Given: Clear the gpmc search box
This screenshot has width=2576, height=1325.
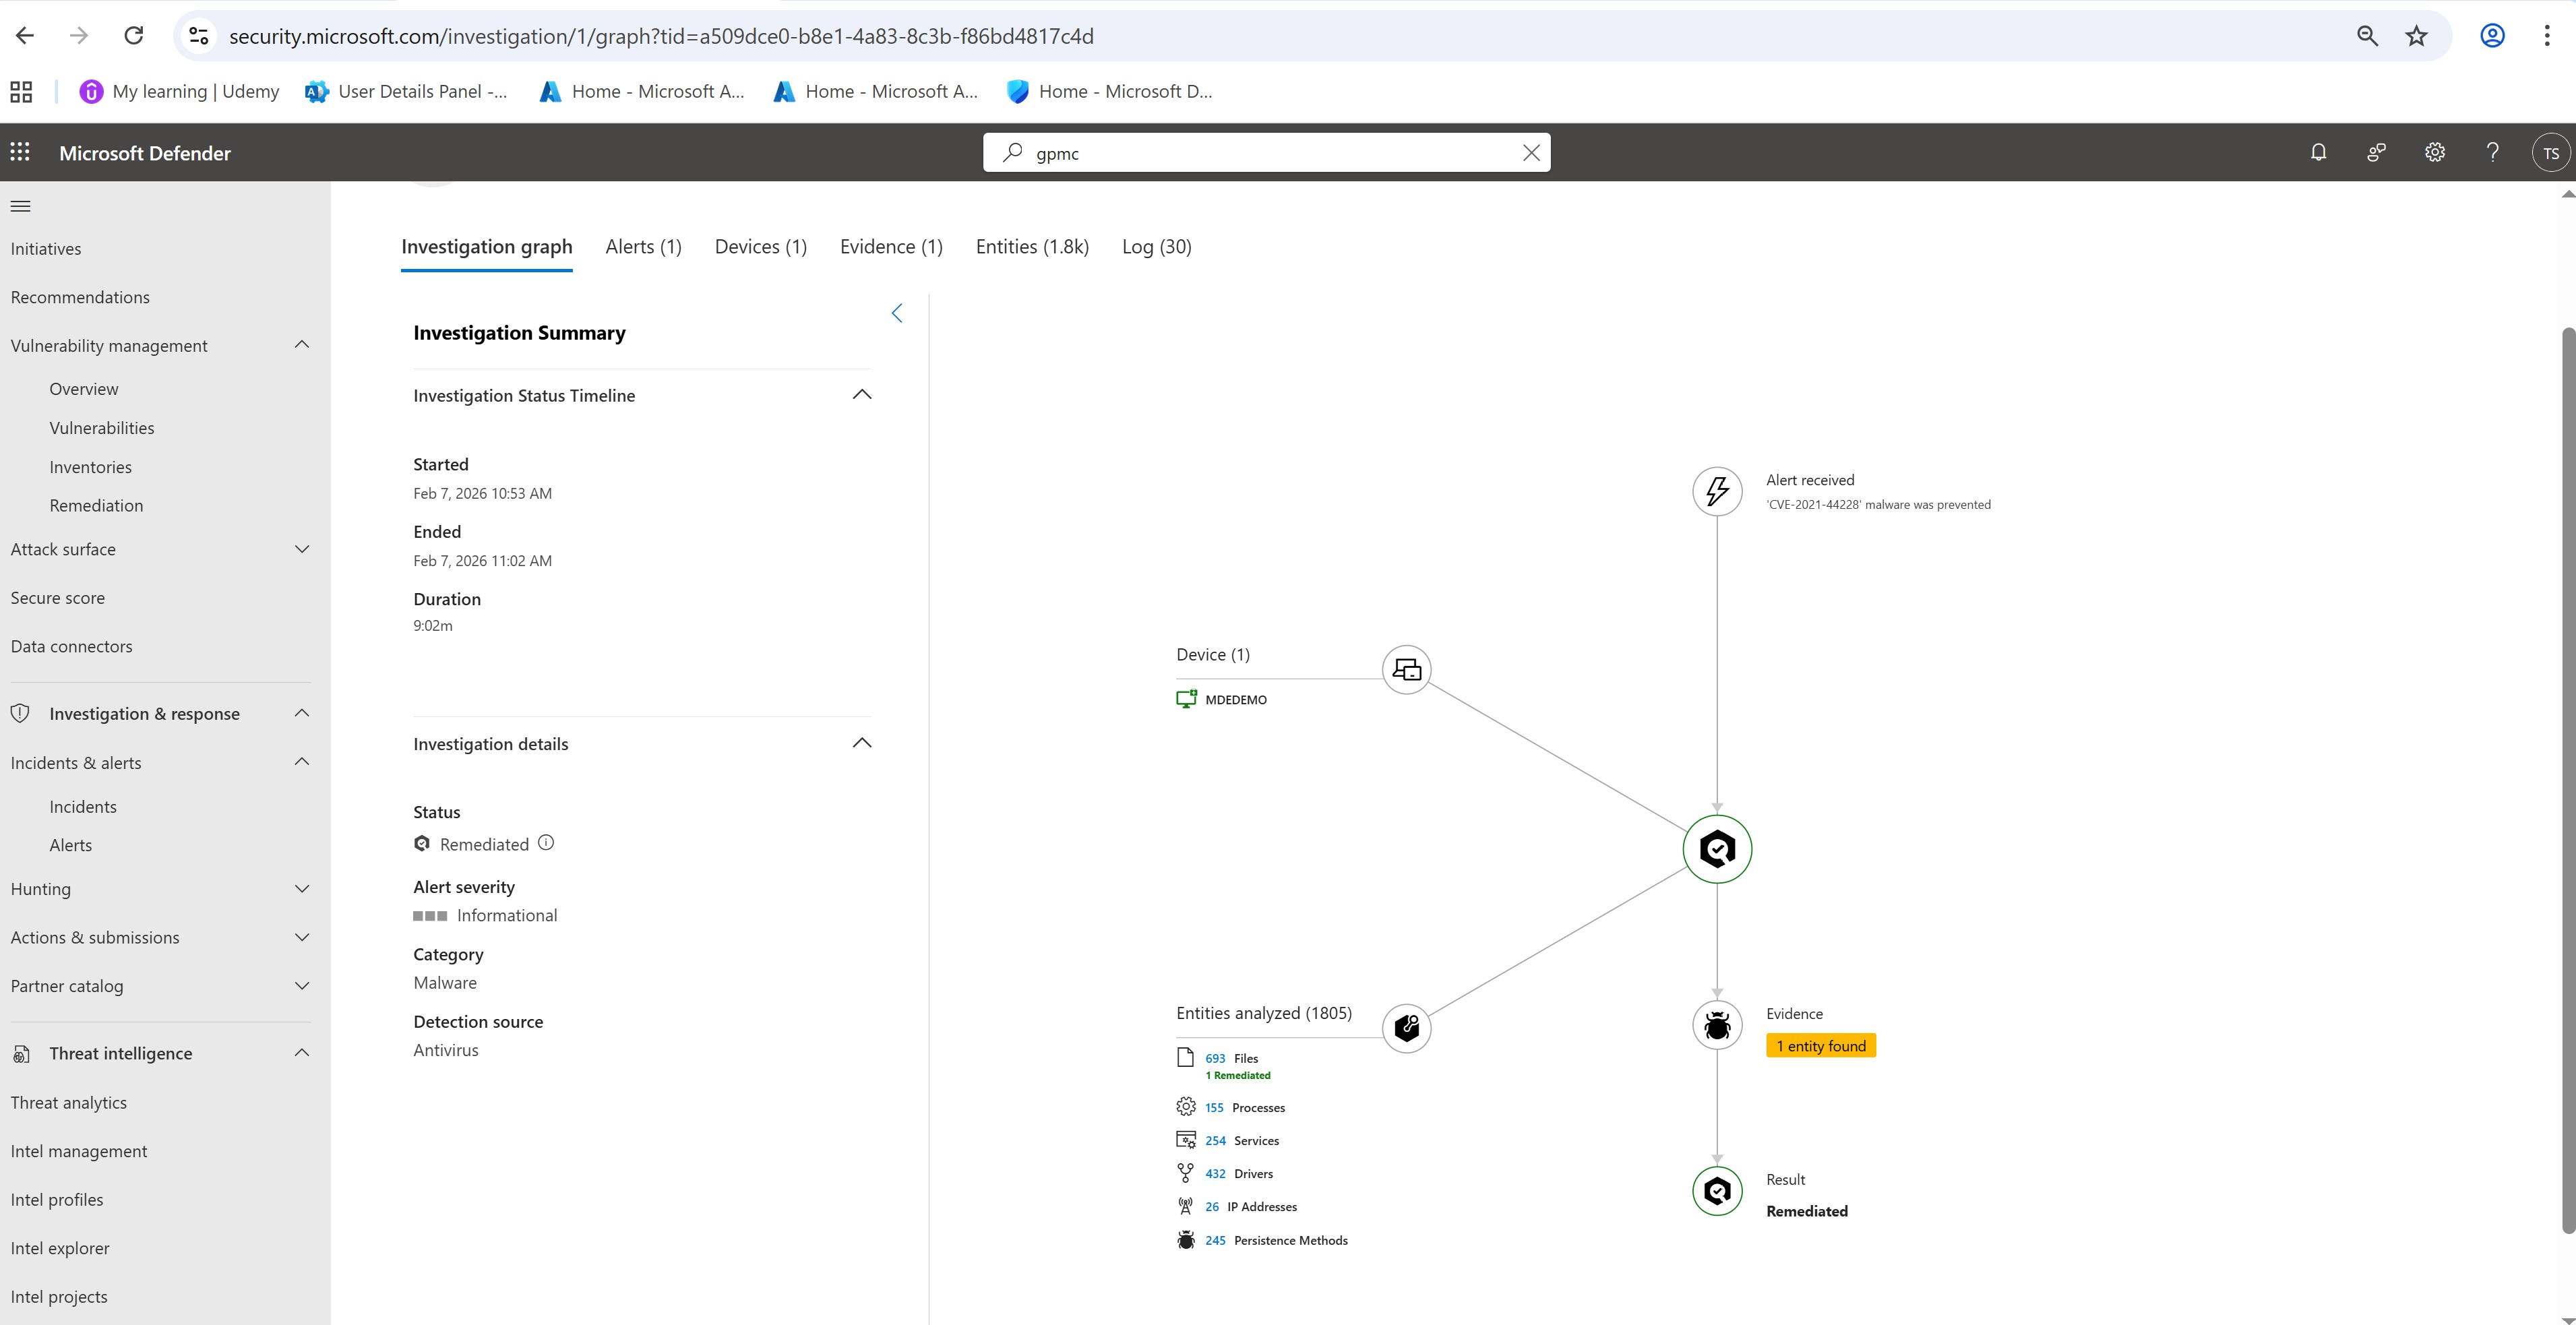Looking at the screenshot, I should click(1530, 153).
